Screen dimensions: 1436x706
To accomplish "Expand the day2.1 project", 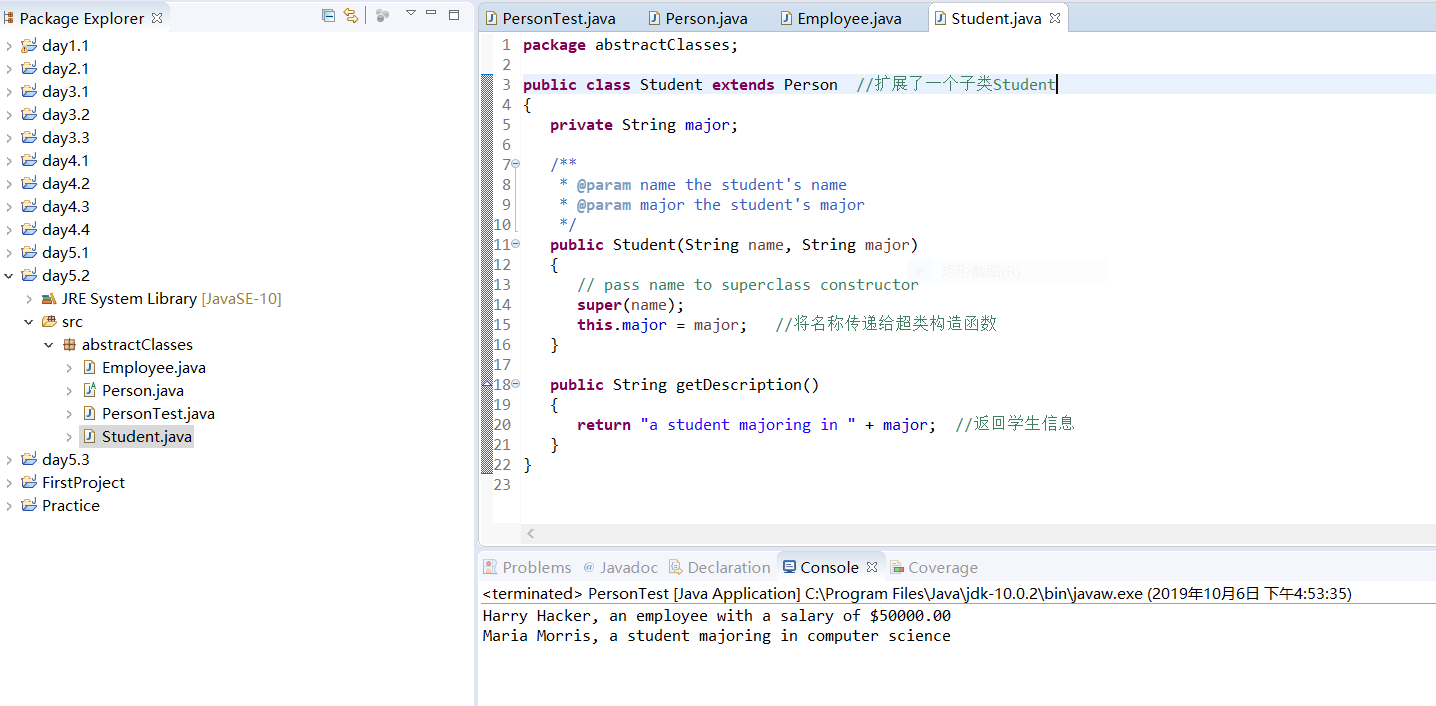I will [9, 69].
